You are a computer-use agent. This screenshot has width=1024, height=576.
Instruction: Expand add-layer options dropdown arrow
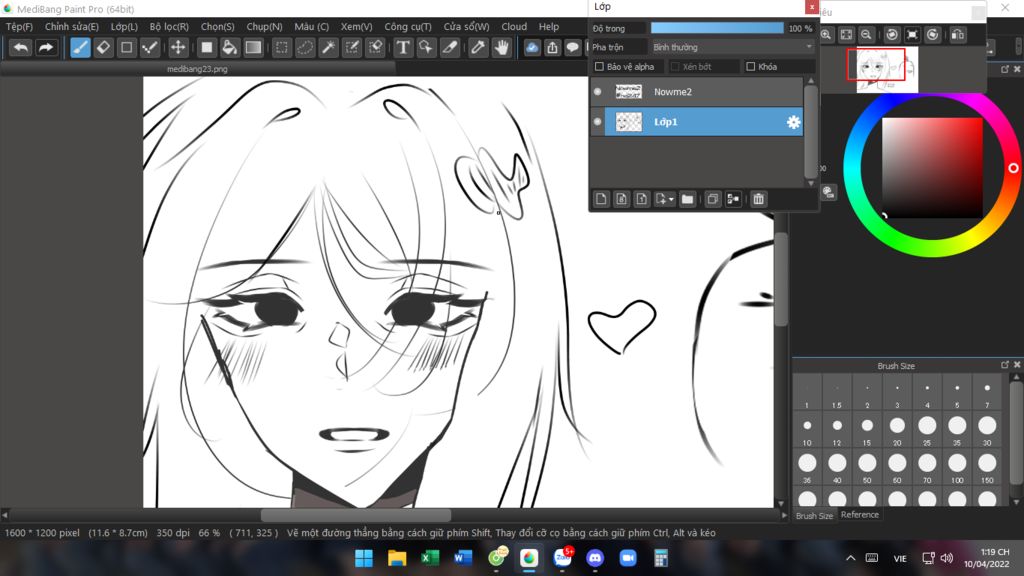(671, 199)
